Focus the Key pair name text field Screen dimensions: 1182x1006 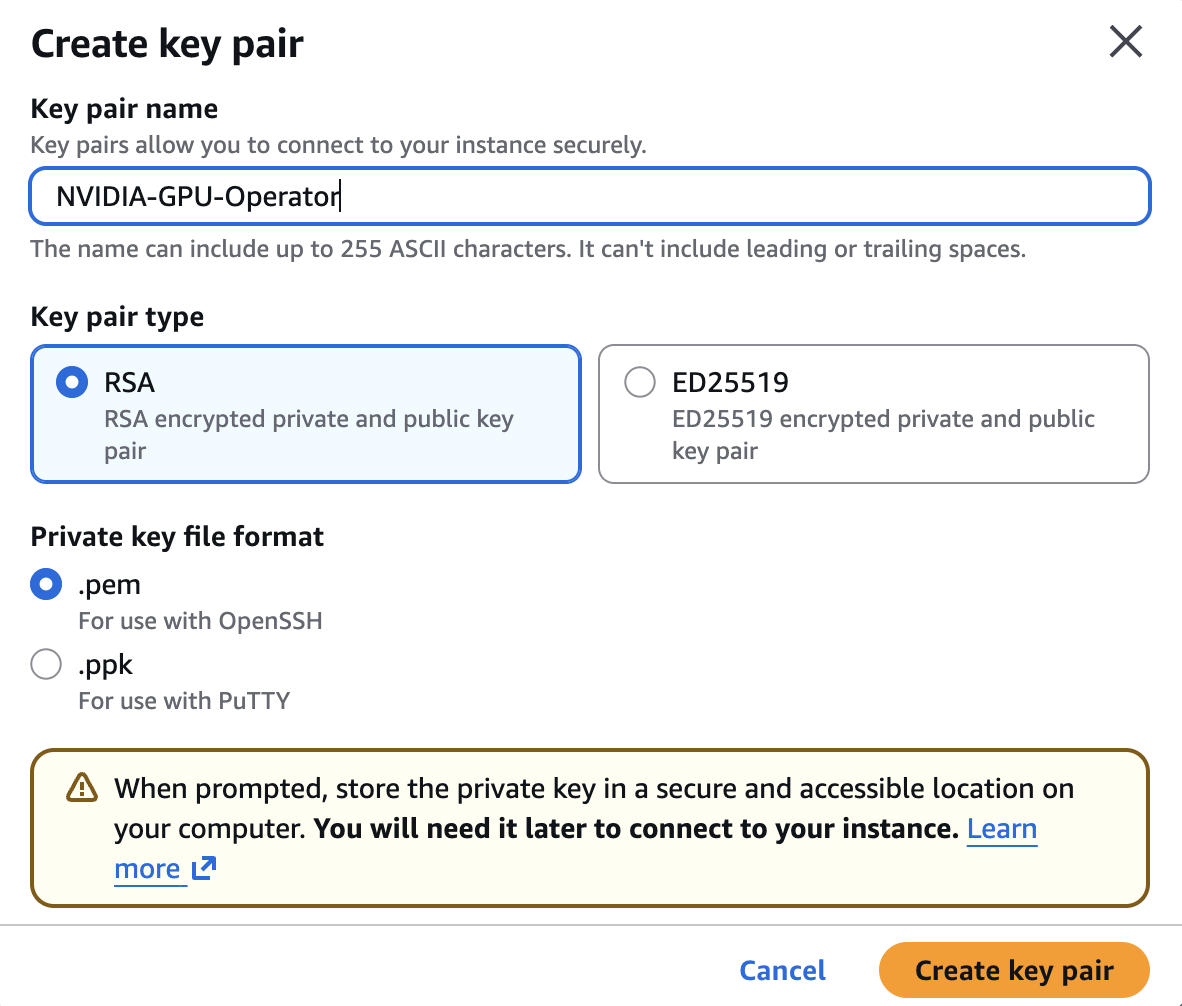[x=589, y=196]
